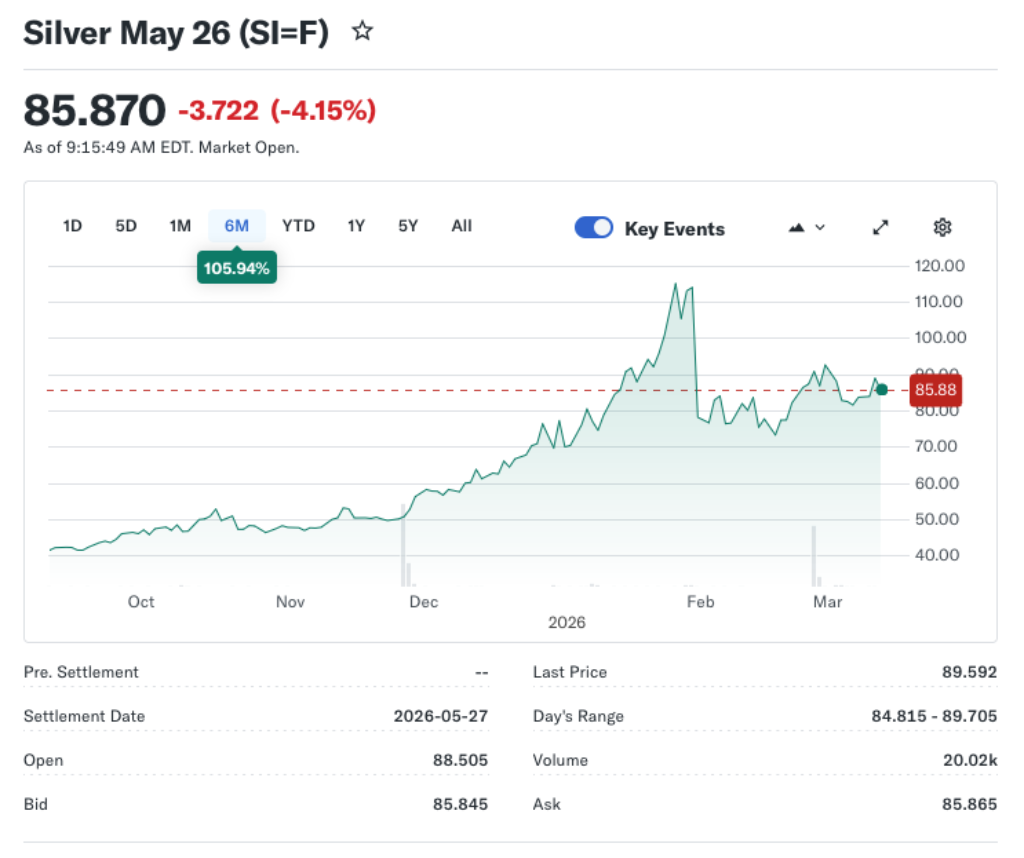Select the 1M range tab
Screen dimensions: 1024x858
click(x=179, y=226)
